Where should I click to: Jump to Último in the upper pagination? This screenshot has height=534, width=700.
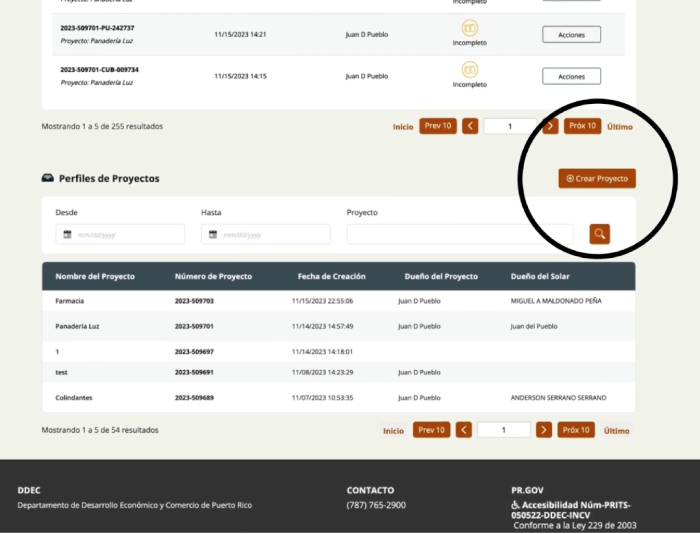pyautogui.click(x=620, y=127)
